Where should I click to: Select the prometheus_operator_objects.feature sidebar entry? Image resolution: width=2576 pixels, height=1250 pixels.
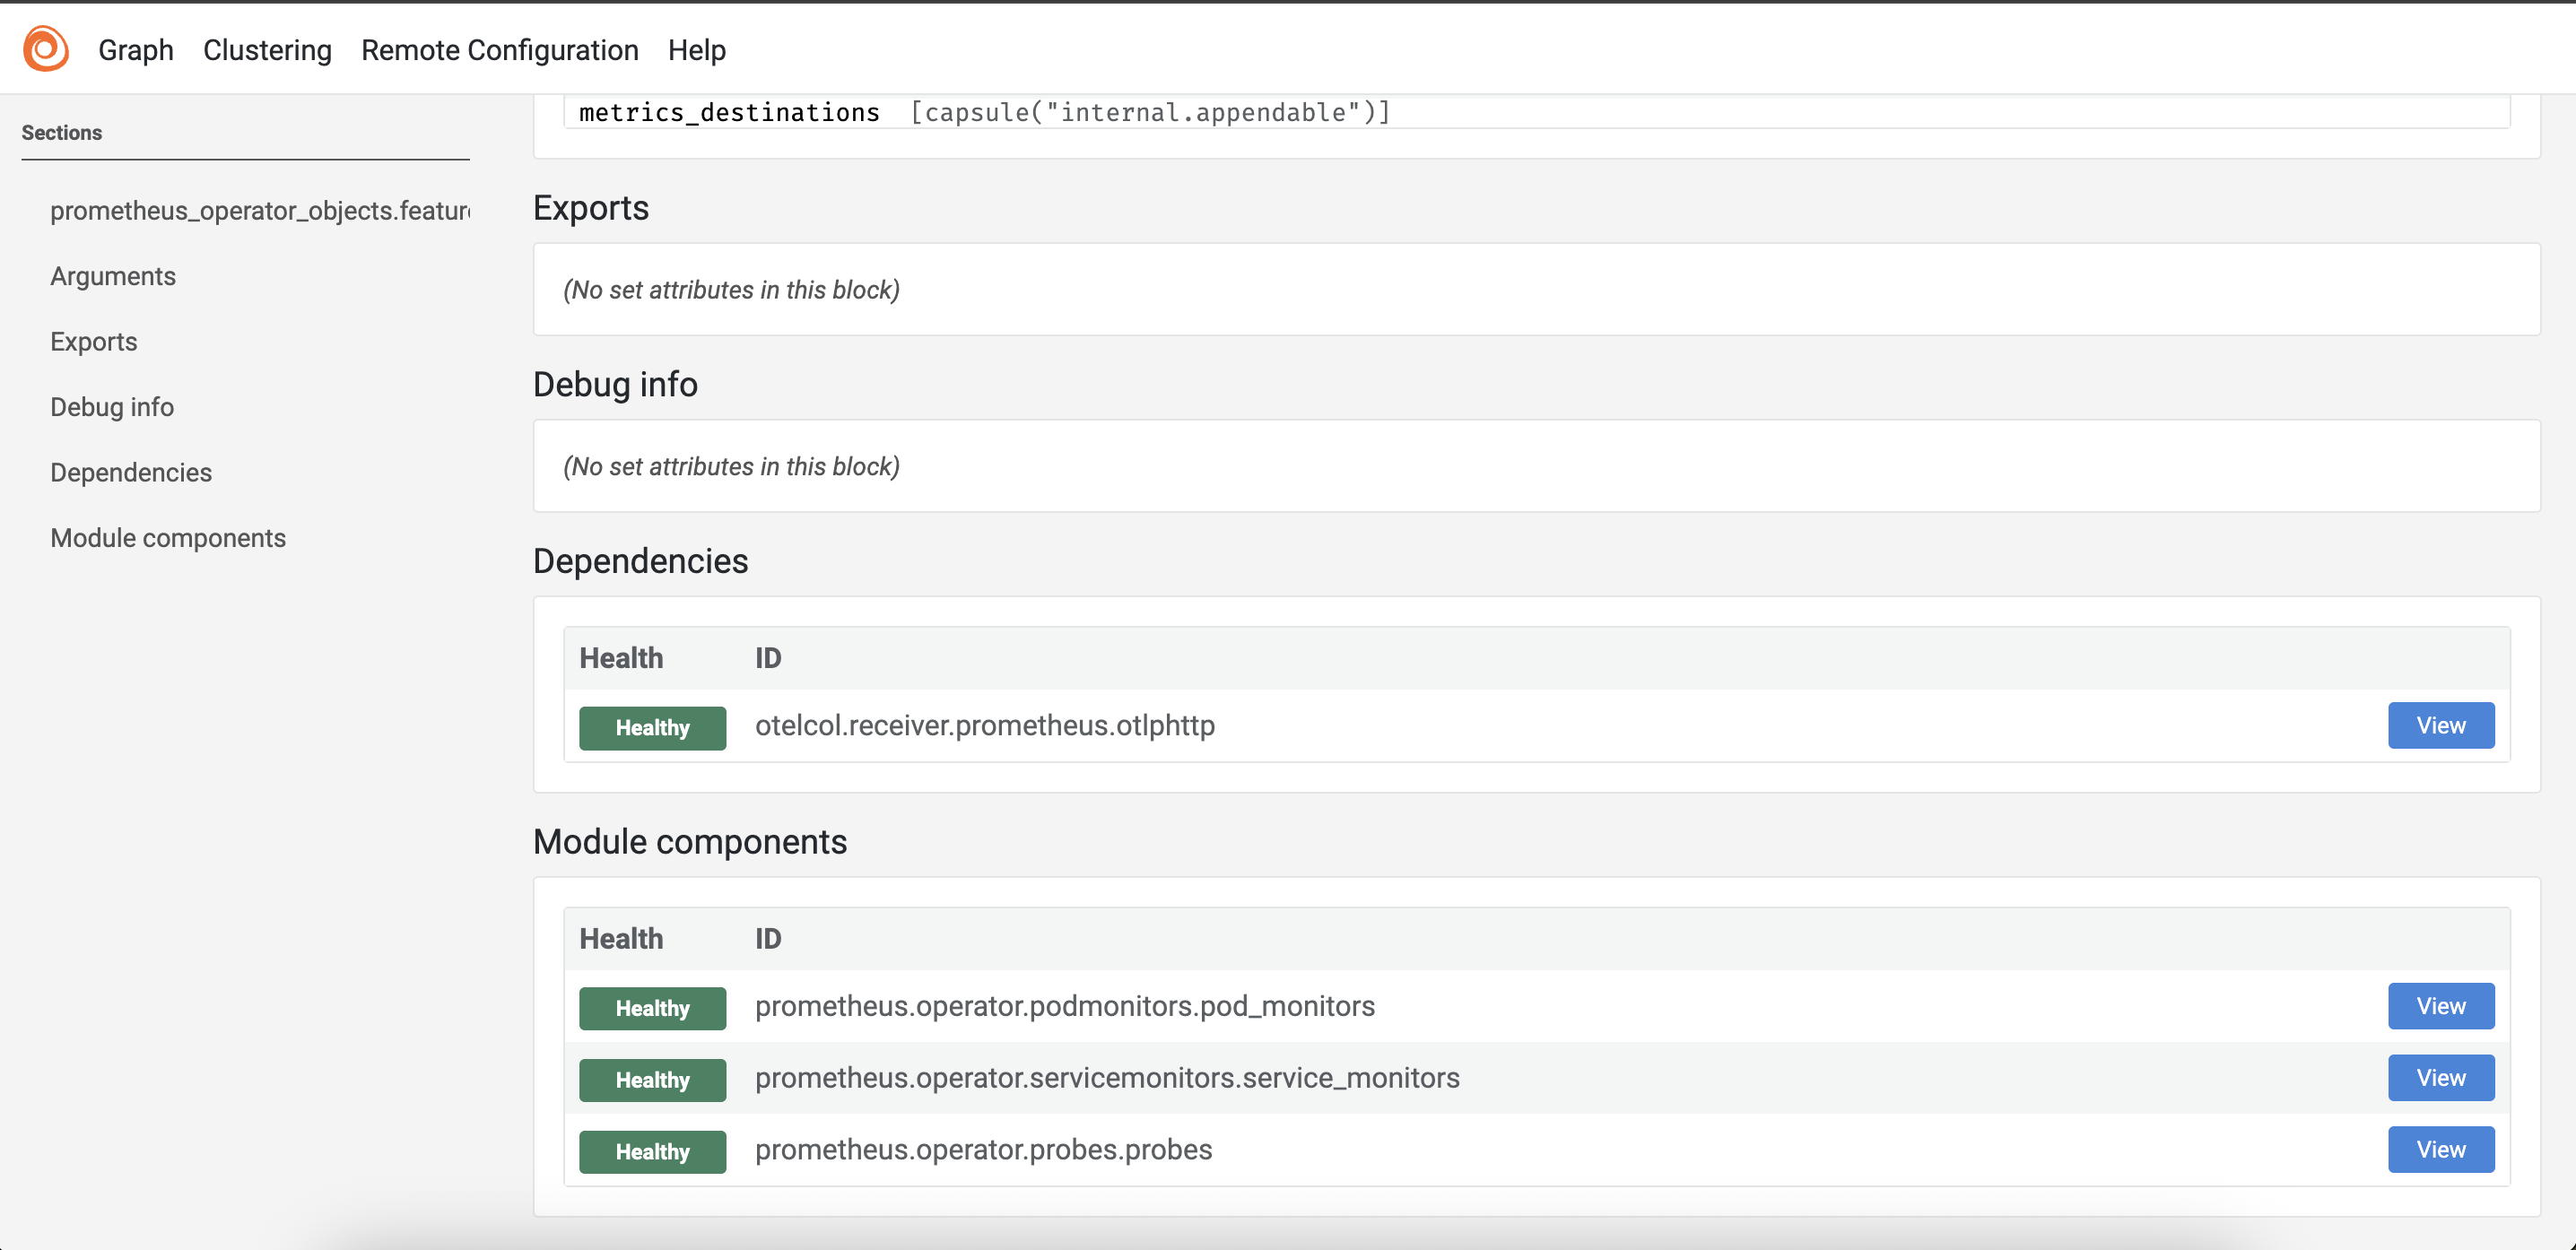coord(258,210)
